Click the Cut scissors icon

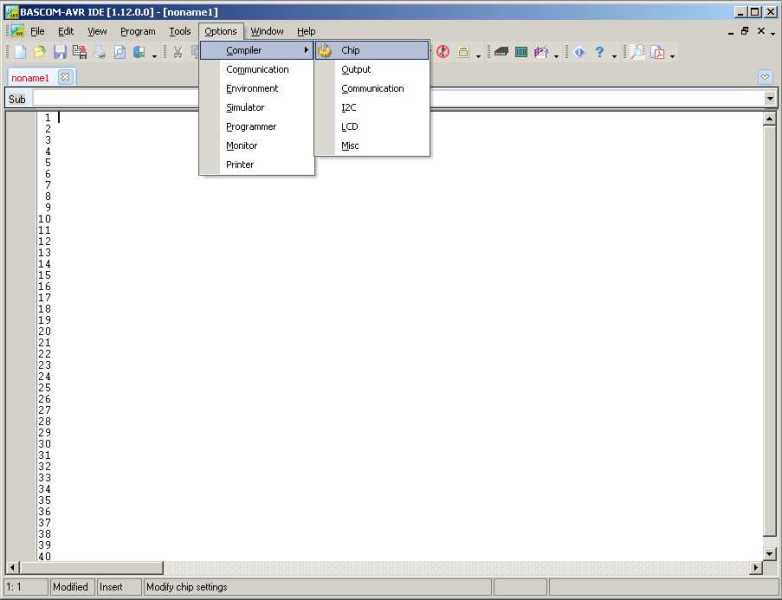178,51
